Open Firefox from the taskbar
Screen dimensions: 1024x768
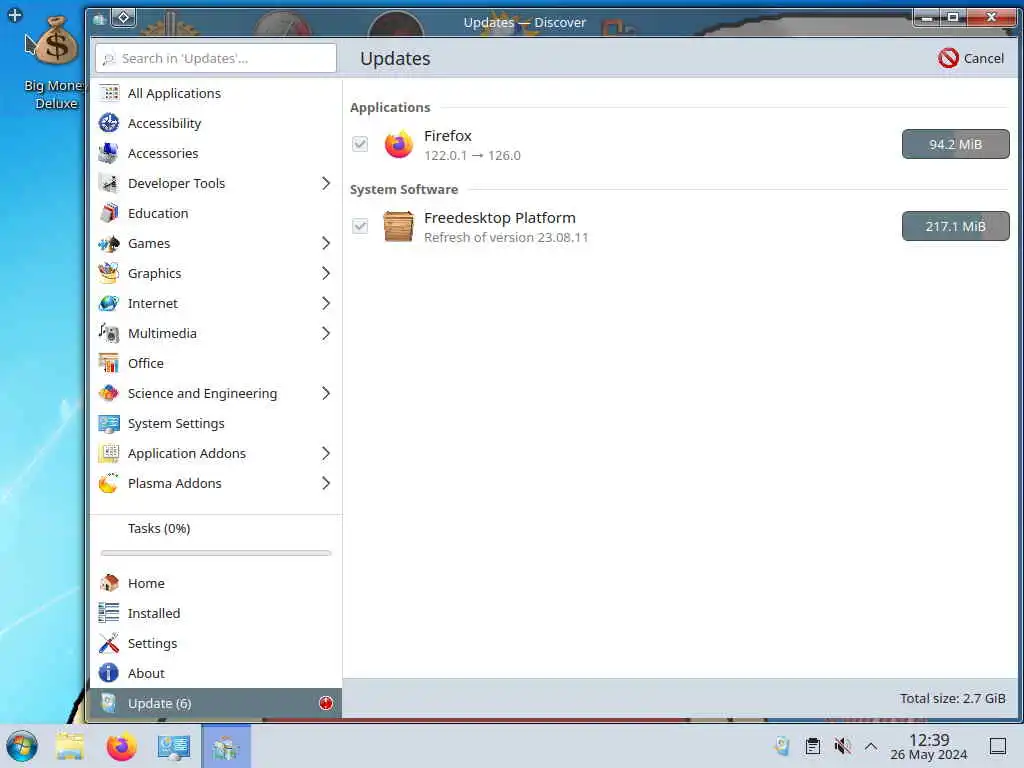coord(121,746)
